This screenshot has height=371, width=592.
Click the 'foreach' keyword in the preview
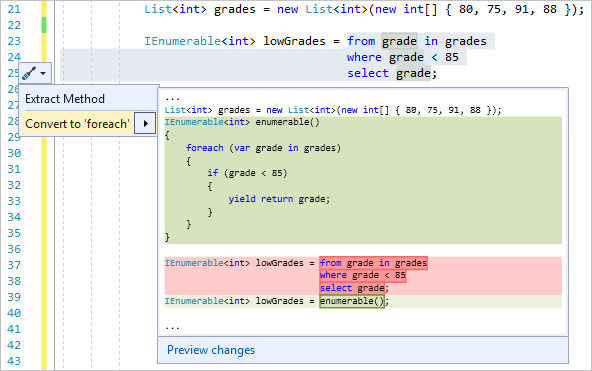click(x=205, y=148)
